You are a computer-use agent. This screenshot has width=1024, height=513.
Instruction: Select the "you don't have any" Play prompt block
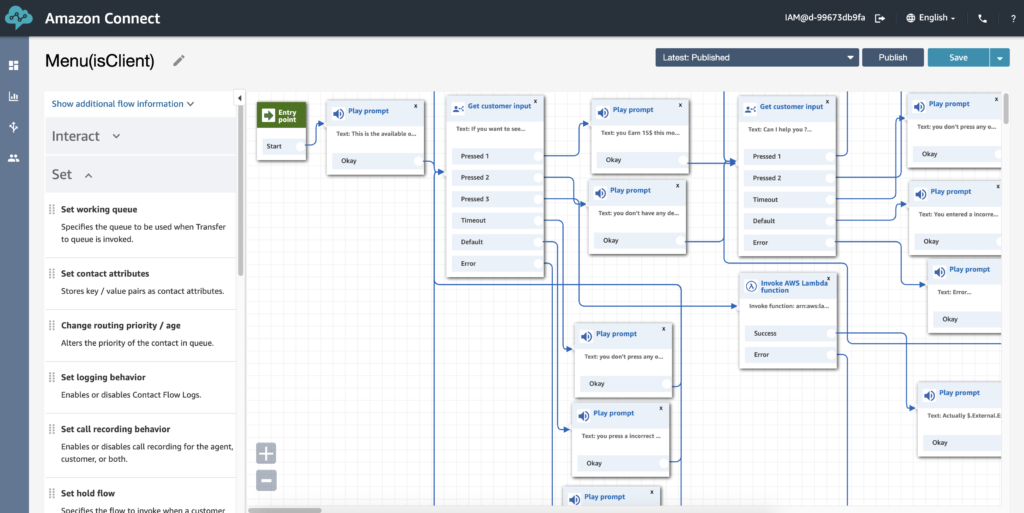tap(637, 218)
